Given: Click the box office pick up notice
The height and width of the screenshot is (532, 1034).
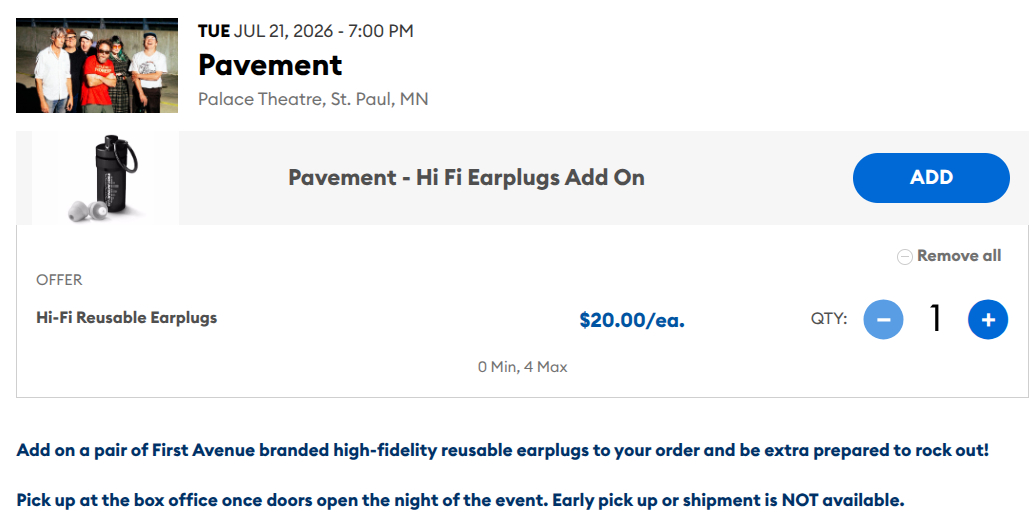Looking at the screenshot, I should pos(460,500).
